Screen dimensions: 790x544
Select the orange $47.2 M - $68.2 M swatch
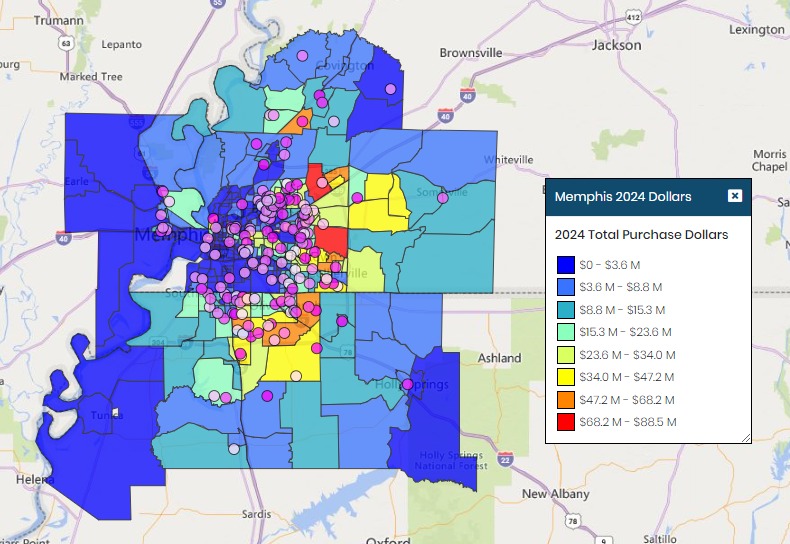pos(566,400)
